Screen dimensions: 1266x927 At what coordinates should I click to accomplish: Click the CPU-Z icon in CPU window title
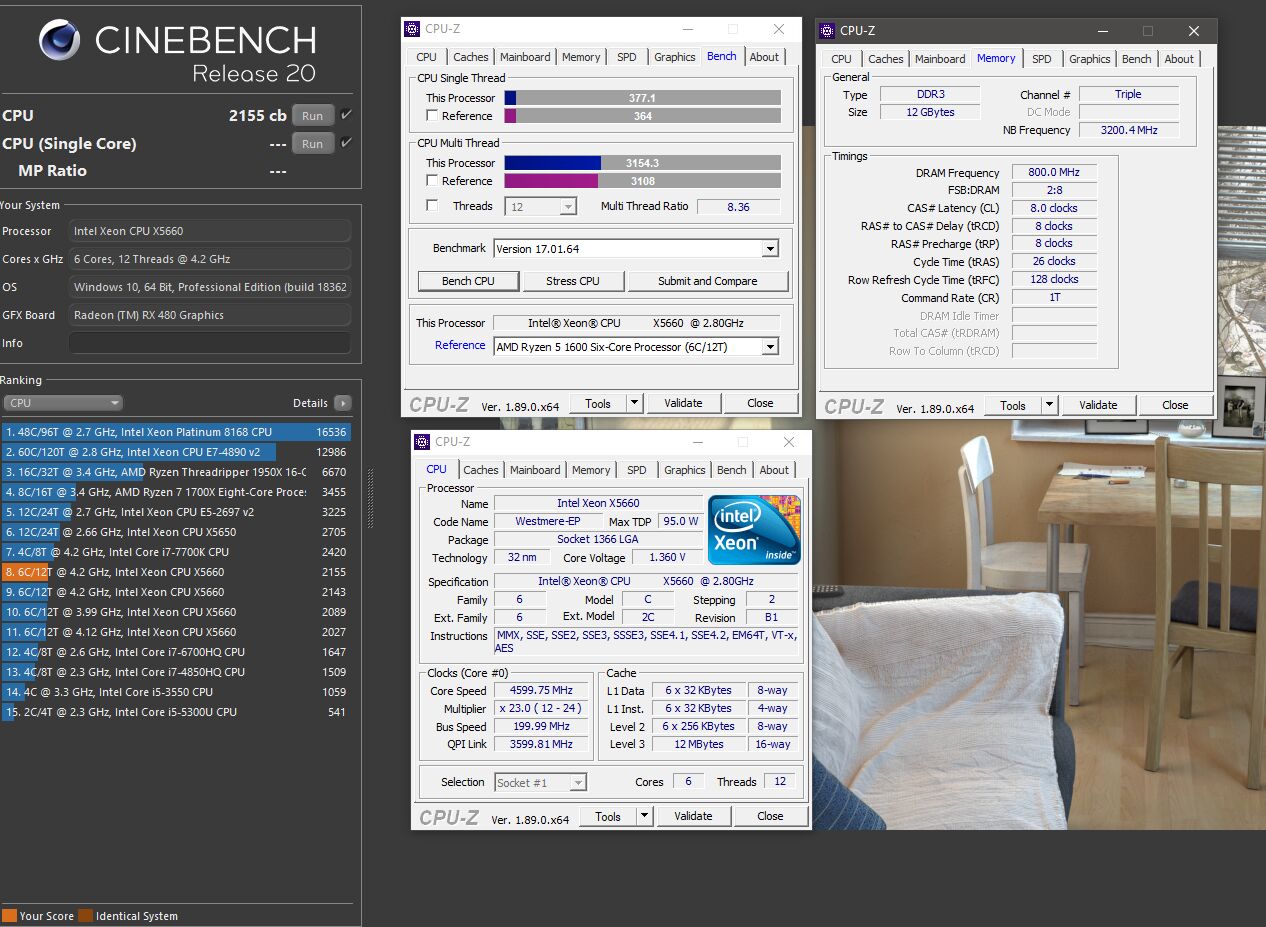[423, 442]
